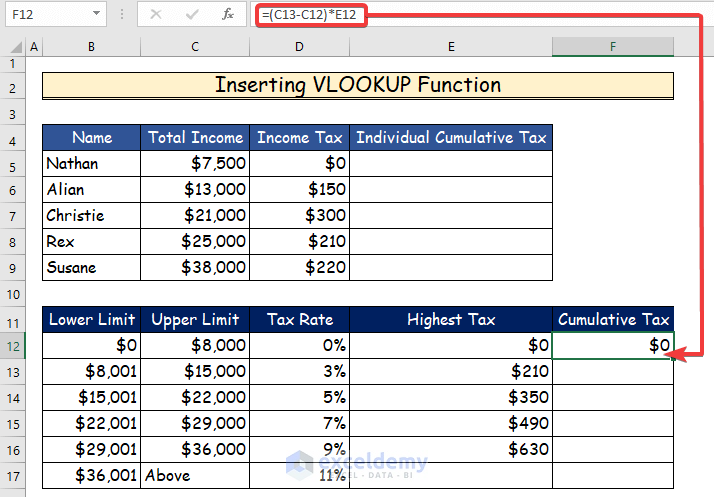Click the formula bar resize dots handle
This screenshot has width=714, height=497.
coord(122,14)
